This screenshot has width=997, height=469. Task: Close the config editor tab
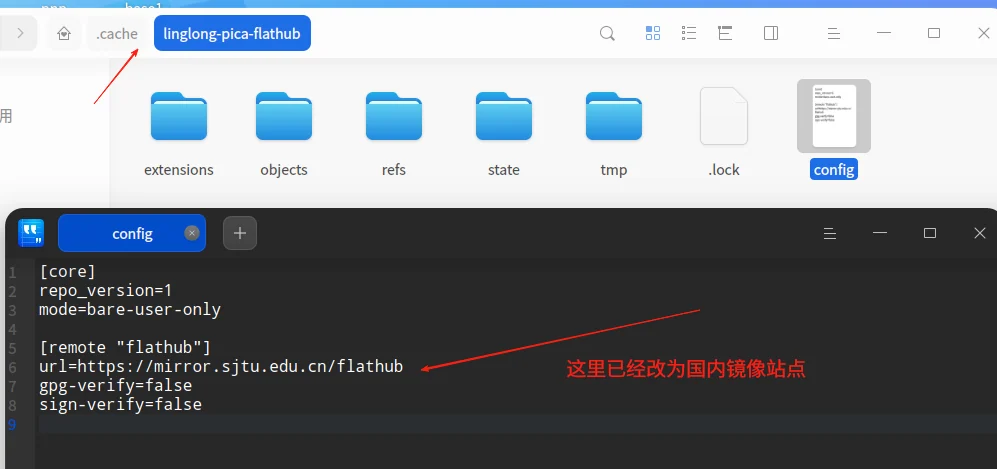(x=192, y=233)
